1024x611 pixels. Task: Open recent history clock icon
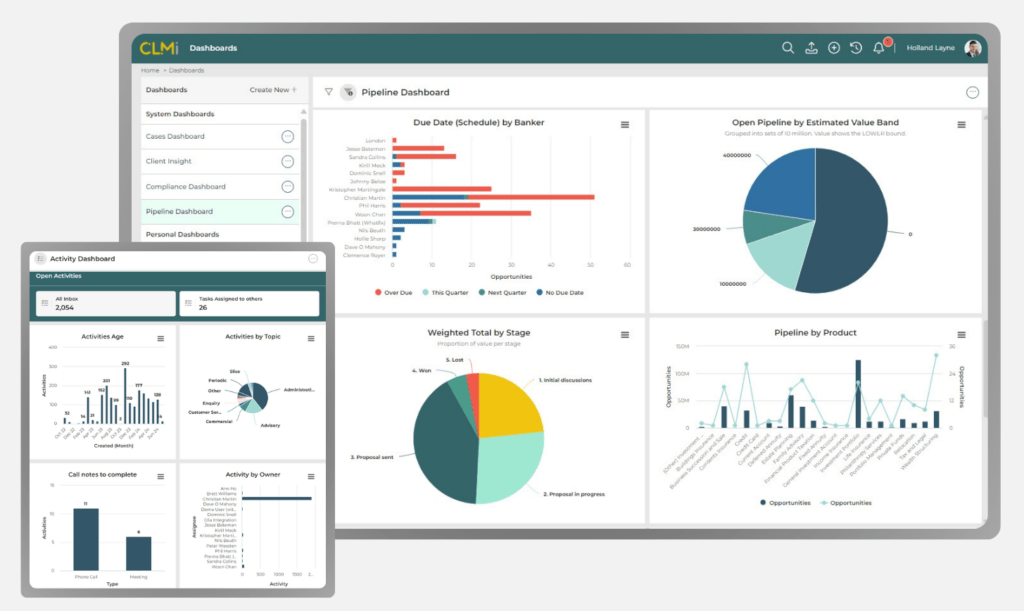[x=856, y=48]
